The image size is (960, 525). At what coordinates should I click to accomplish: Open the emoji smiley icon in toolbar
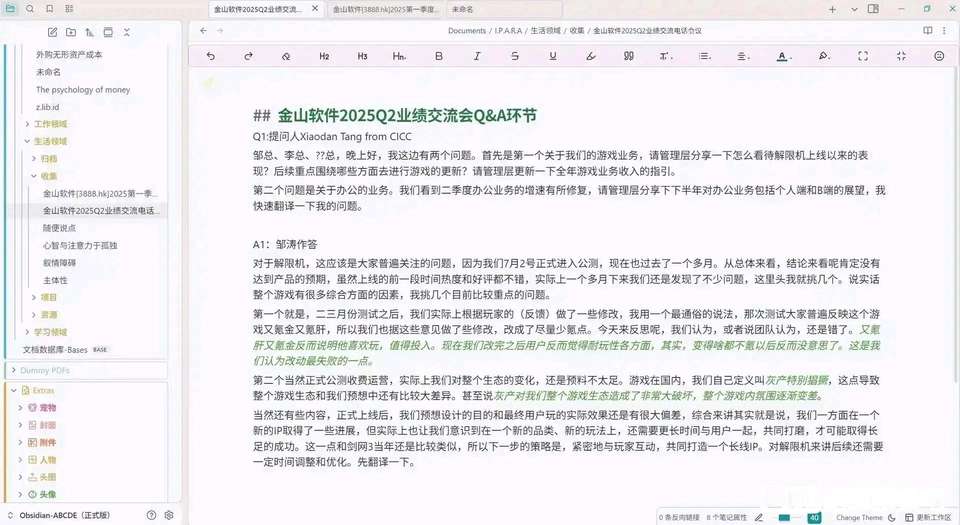point(939,56)
